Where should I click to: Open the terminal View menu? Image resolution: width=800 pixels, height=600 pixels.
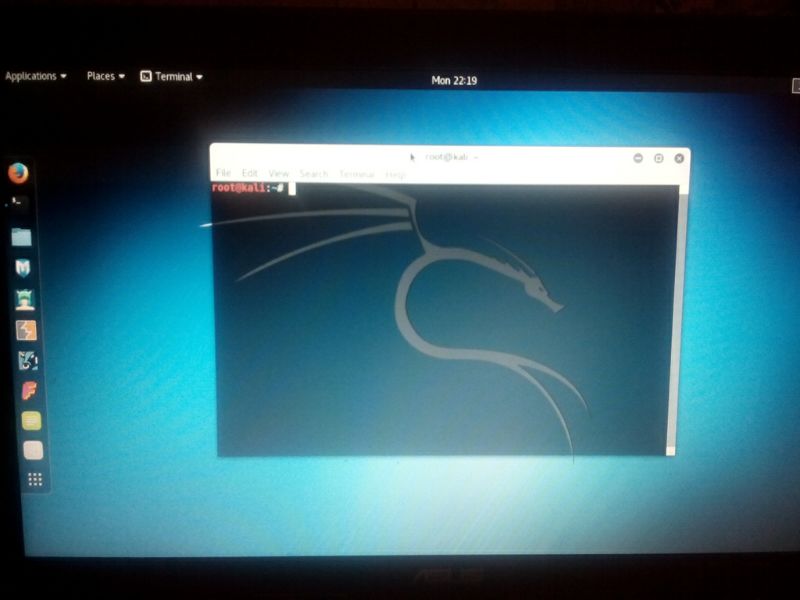[278, 173]
